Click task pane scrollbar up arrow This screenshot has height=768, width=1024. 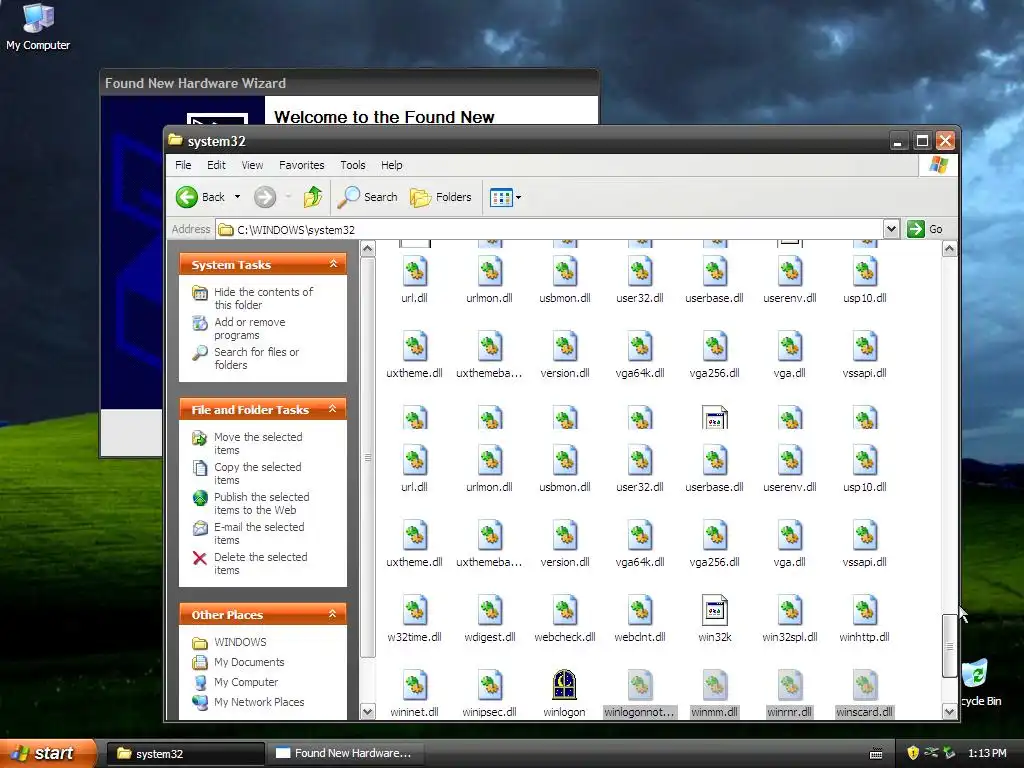(368, 249)
